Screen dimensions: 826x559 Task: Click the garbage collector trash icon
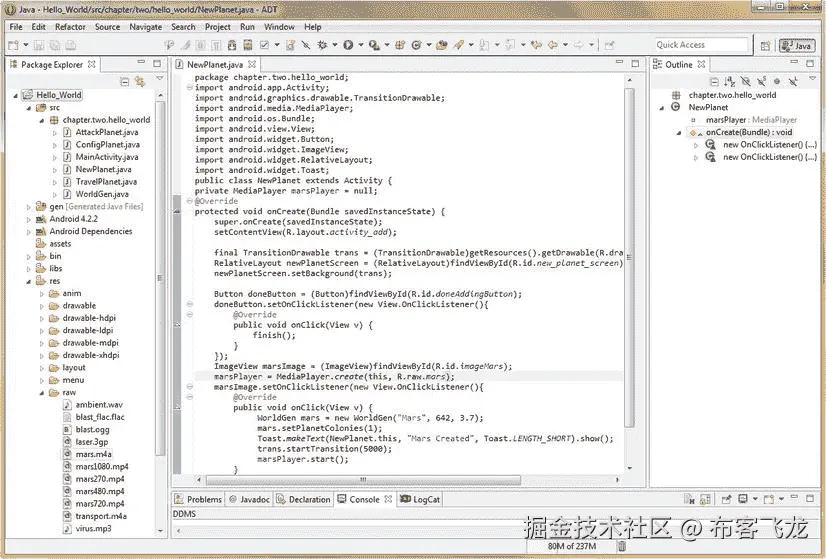622,546
